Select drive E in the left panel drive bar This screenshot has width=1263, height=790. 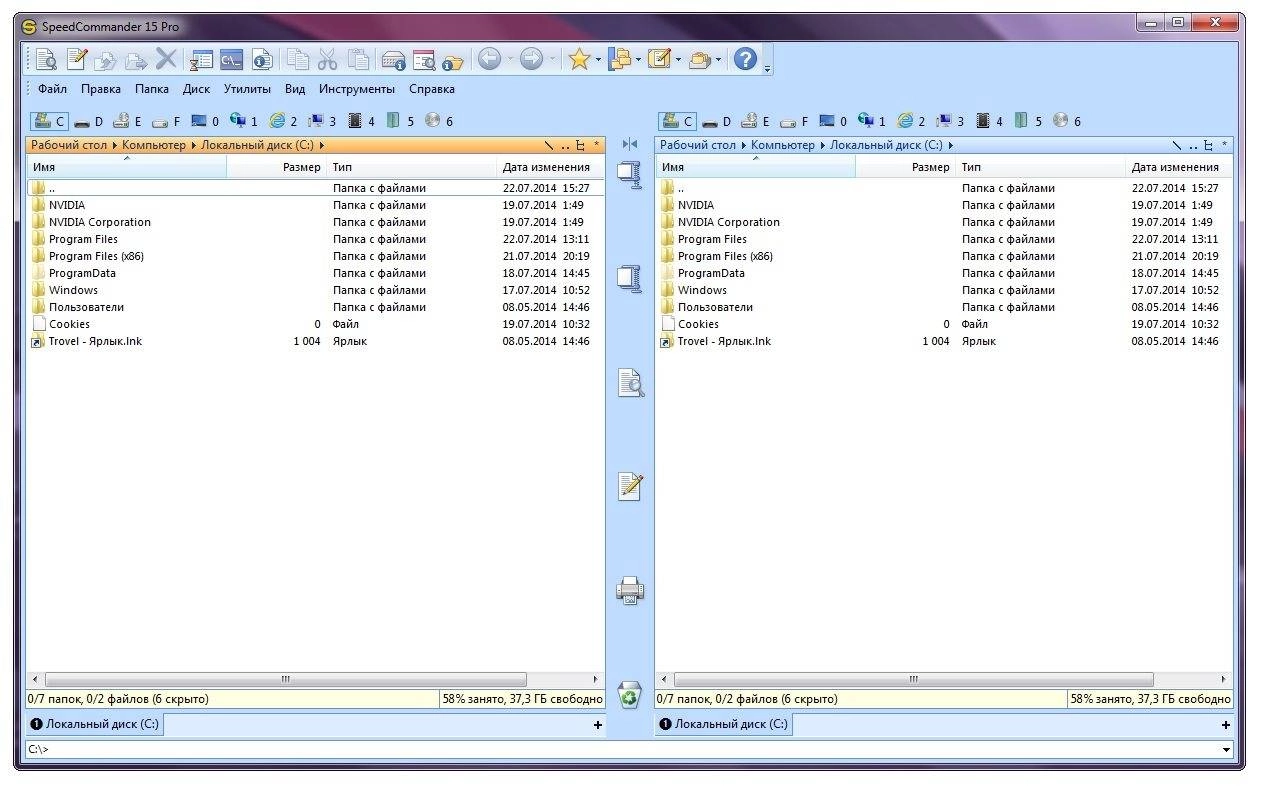click(127, 121)
